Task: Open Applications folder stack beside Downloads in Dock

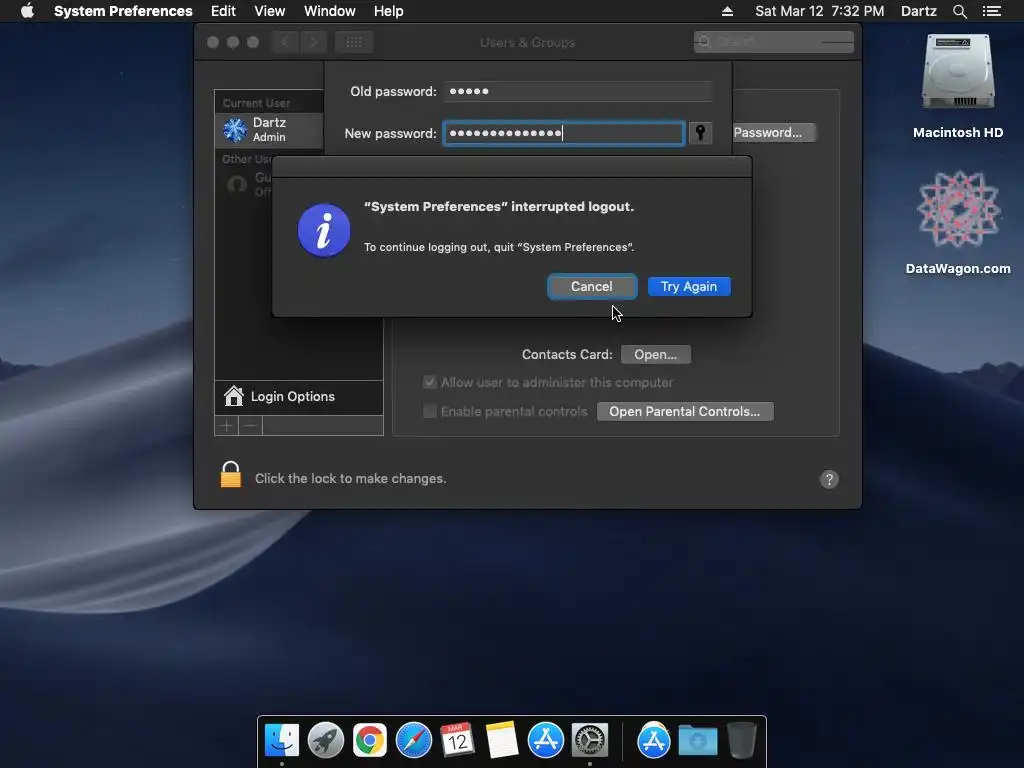Action: click(654, 741)
